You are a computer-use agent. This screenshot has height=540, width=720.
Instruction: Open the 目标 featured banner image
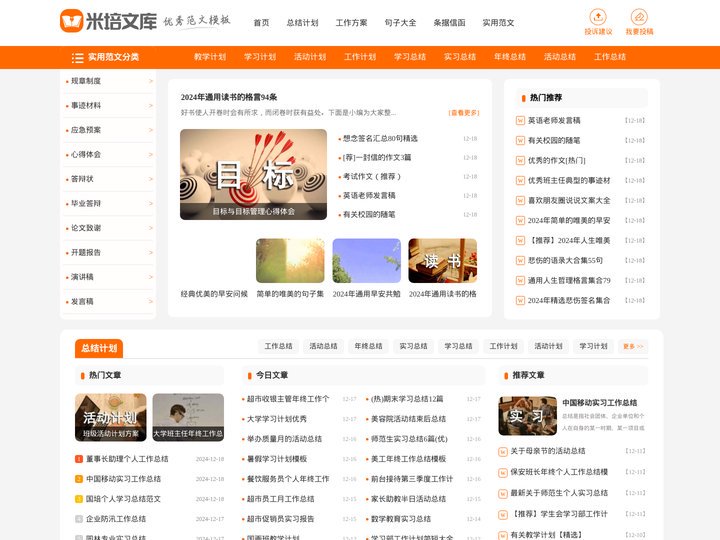(x=253, y=174)
